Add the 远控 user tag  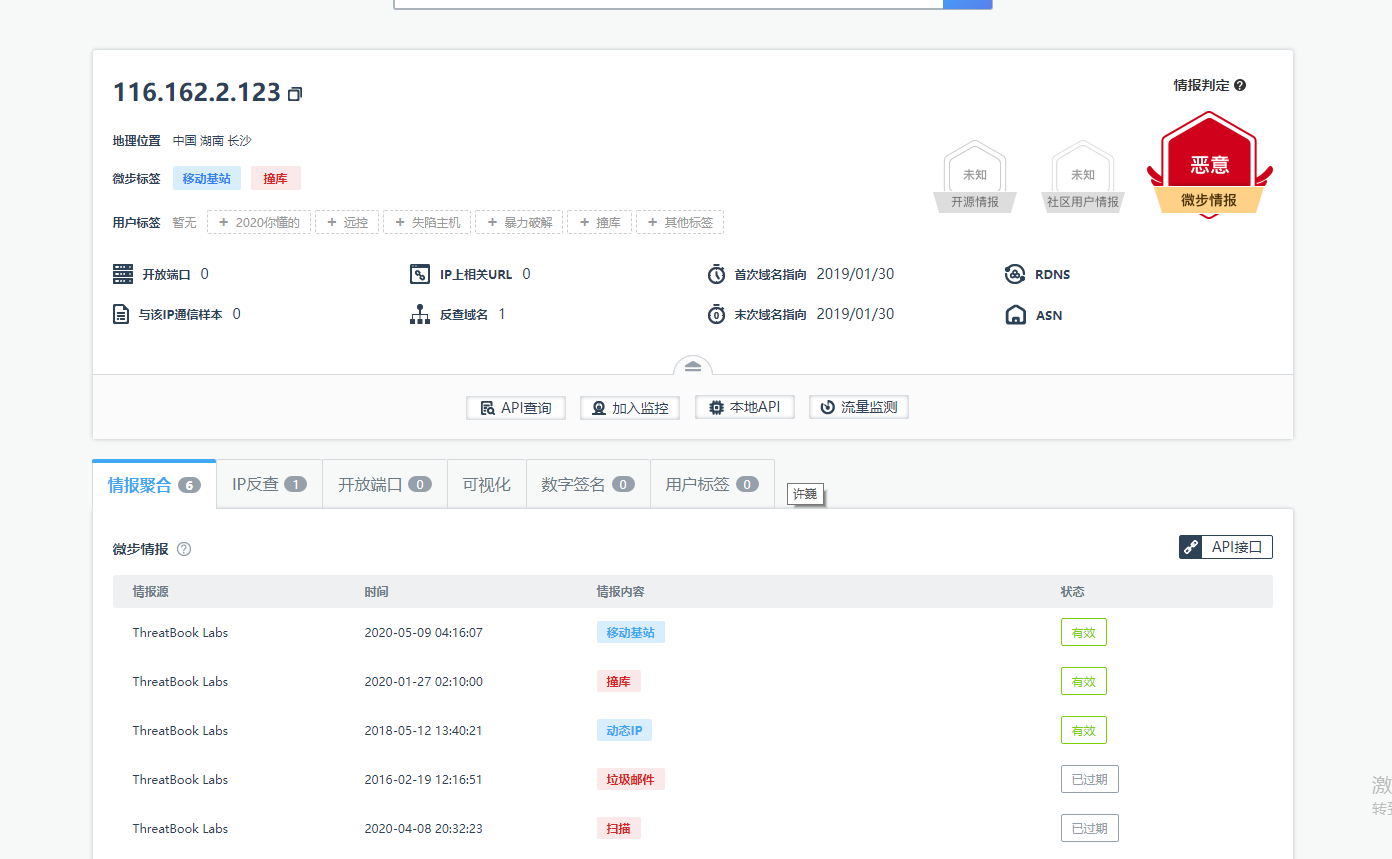pos(347,222)
